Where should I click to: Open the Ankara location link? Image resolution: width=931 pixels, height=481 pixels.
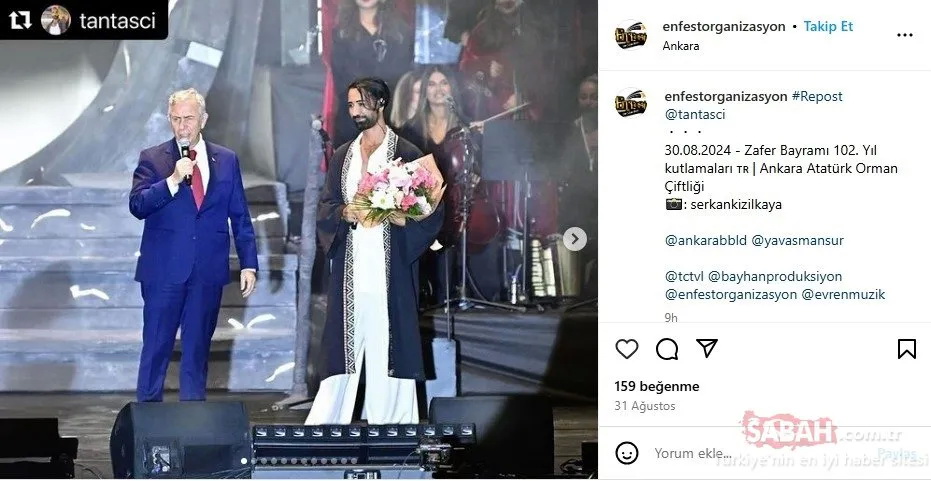click(x=681, y=46)
